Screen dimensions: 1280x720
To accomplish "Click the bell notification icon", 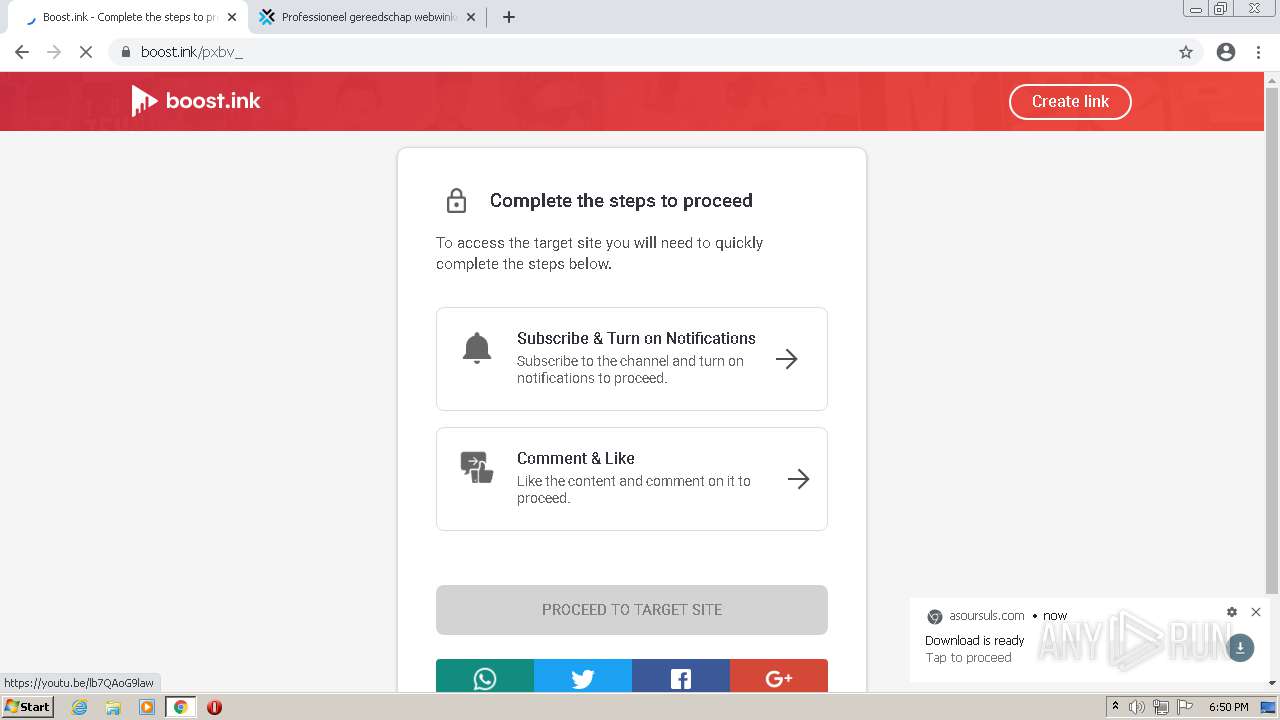I will (x=477, y=348).
